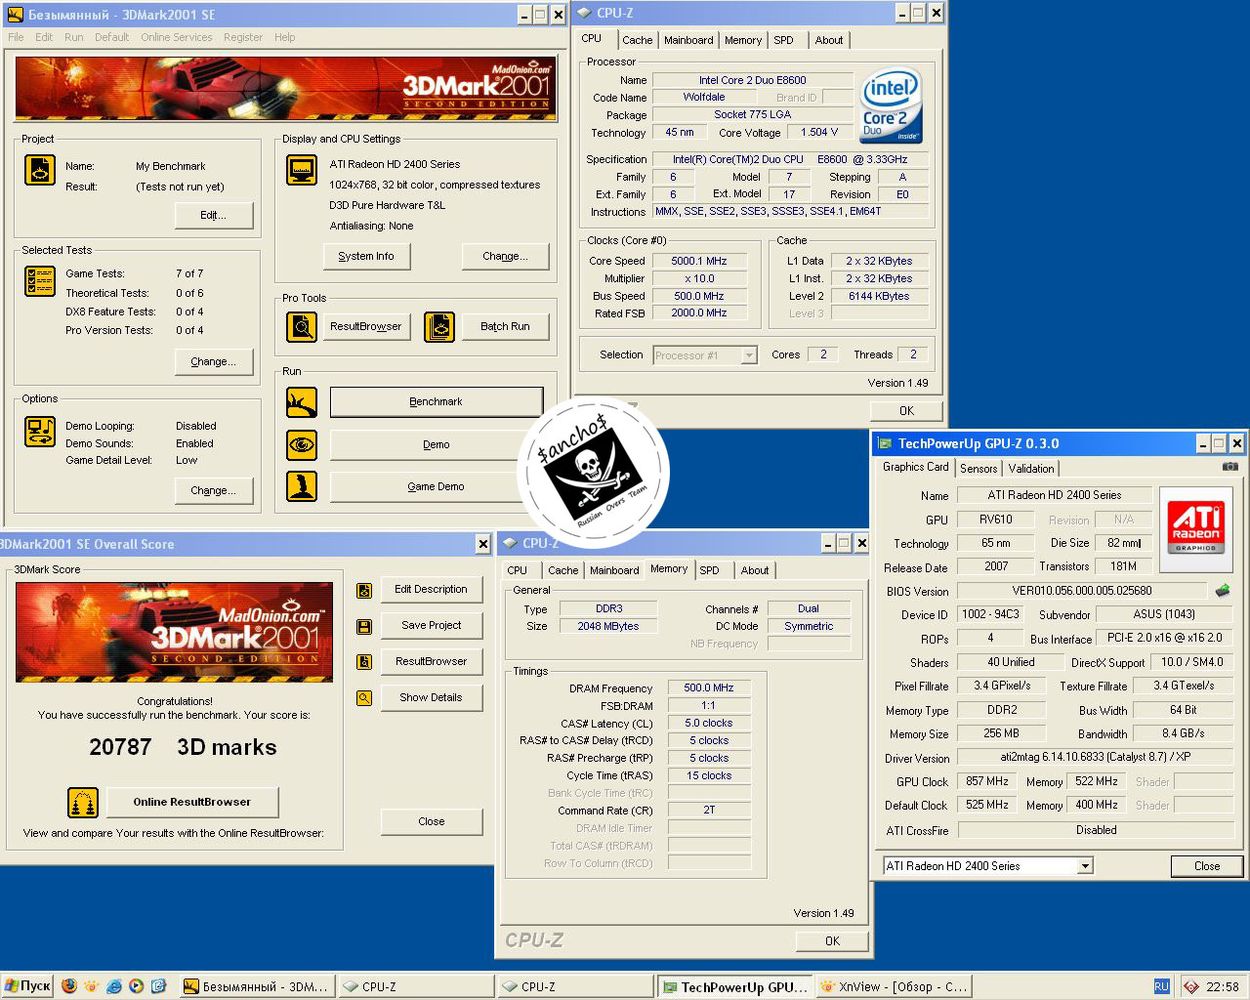
Task: Switch to the Validation tab in GPU-Z
Action: 1031,468
